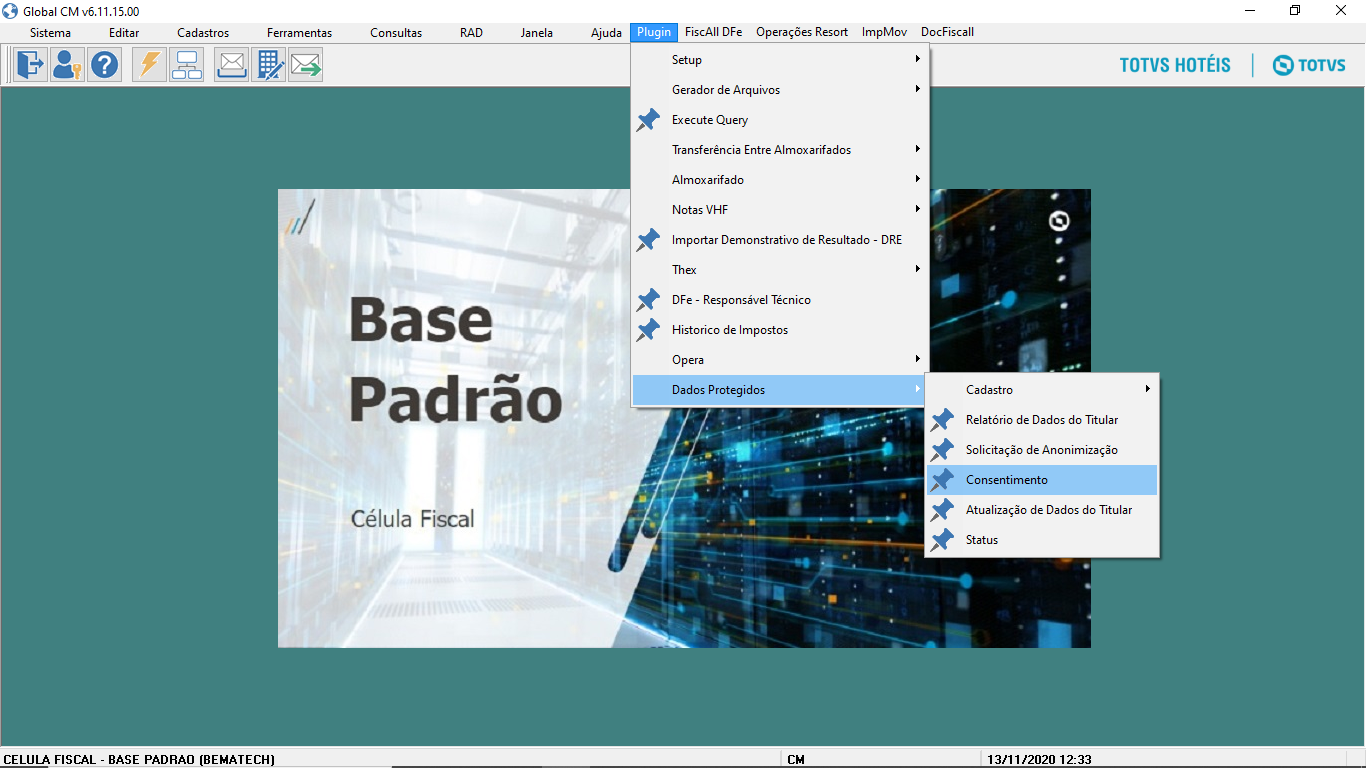Click pin icon beside DFe - Responsável Técnico
The width and height of the screenshot is (1366, 768).
(x=648, y=300)
